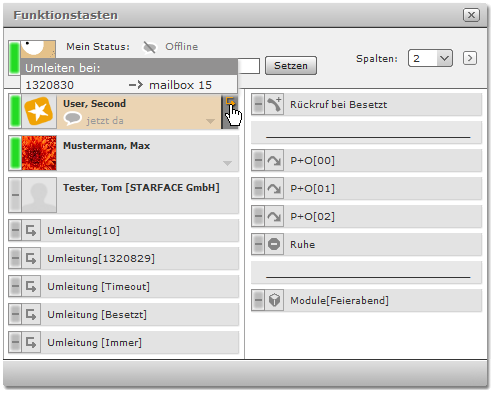
Task: Click the Umleitung[10] redirect arrow icon
Action: coord(31,230)
